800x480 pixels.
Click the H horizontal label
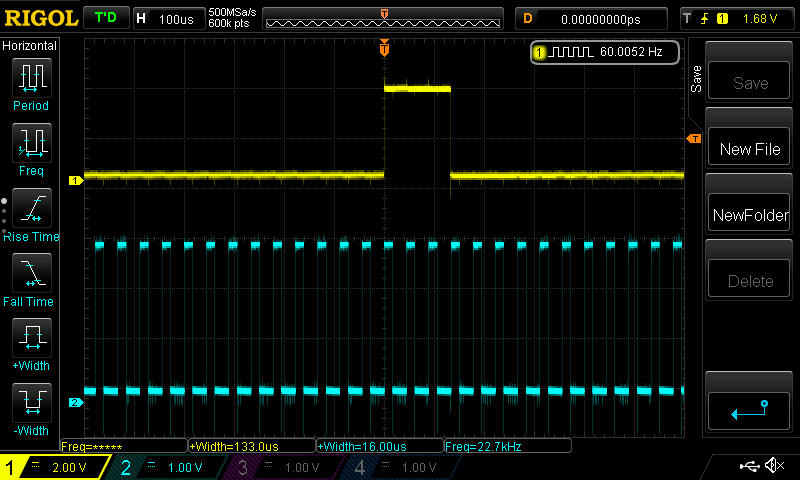141,19
